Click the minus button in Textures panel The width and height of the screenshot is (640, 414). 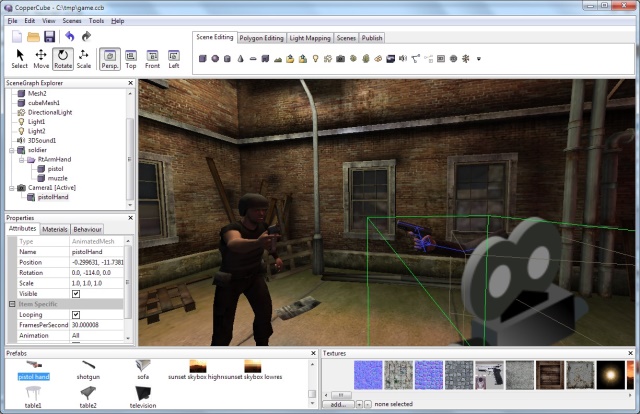(367, 404)
